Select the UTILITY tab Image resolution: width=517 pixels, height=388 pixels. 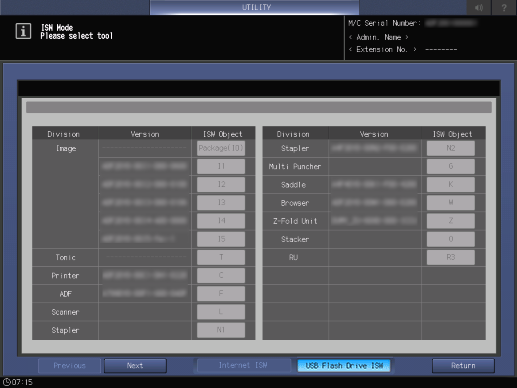pos(255,7)
